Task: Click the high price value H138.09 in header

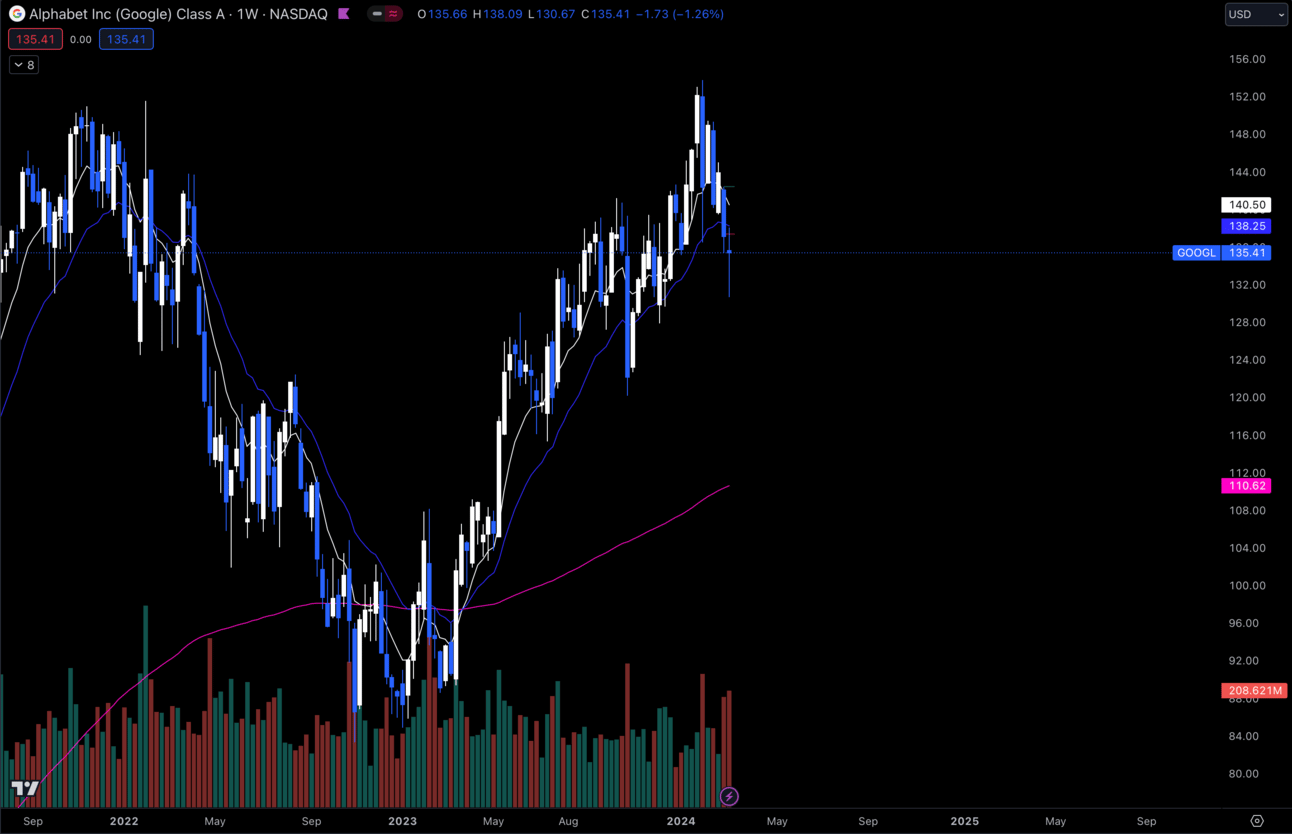Action: (497, 14)
